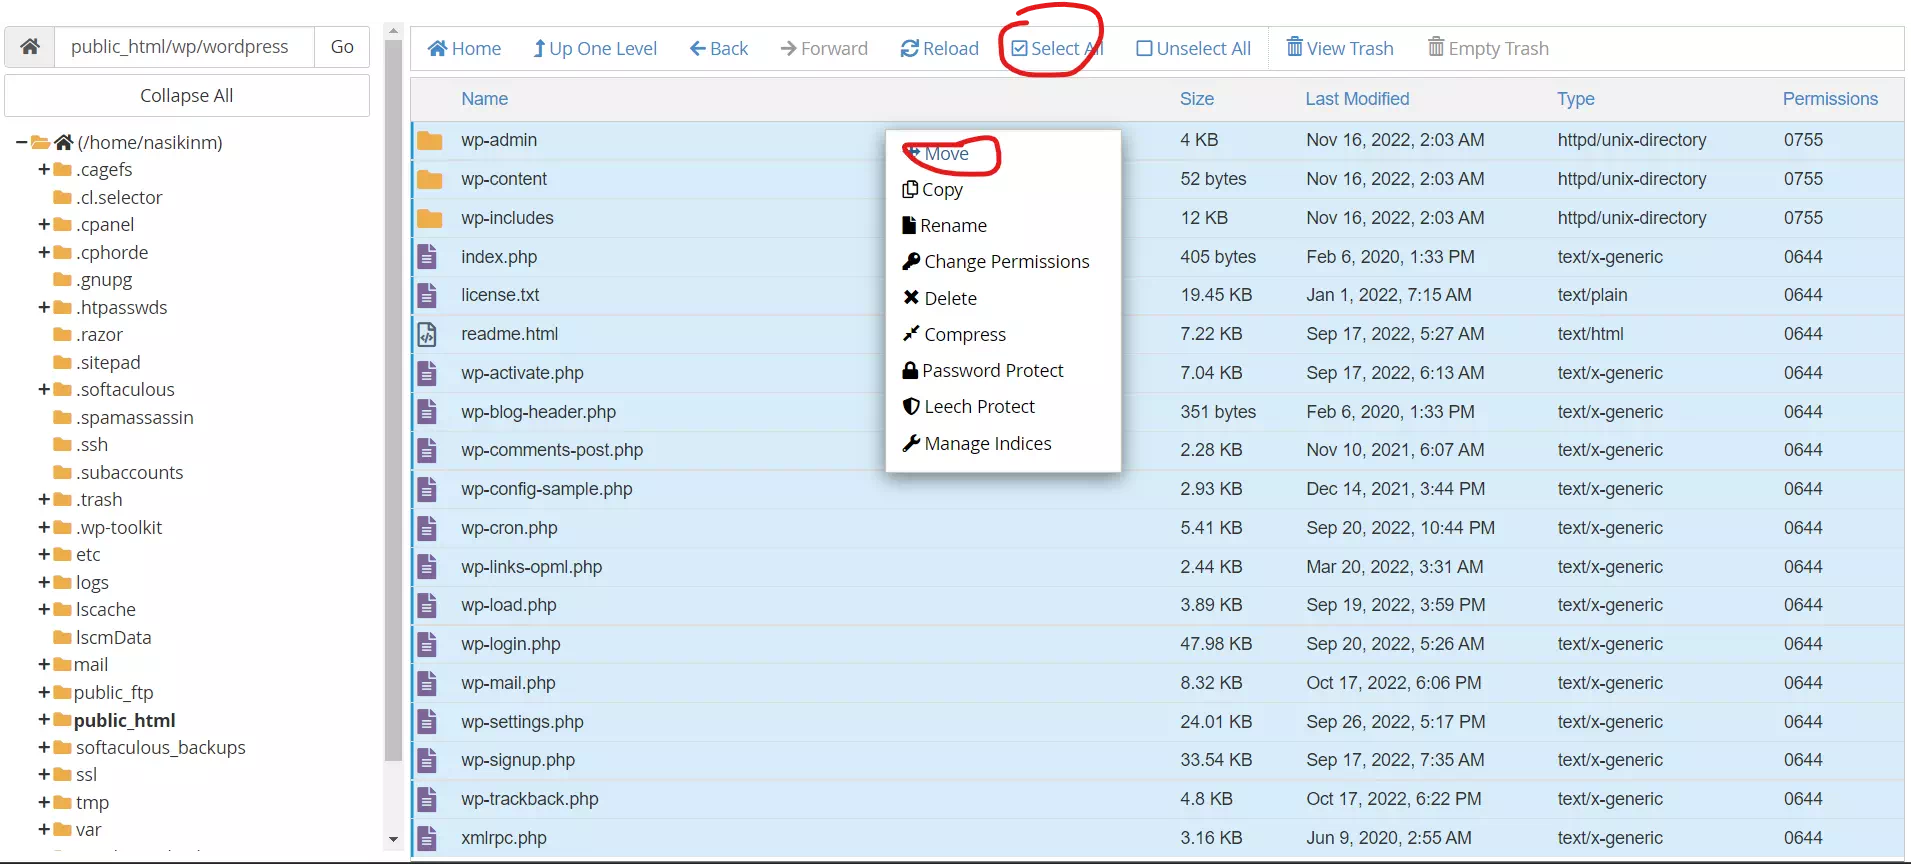Screen dimensions: 1911x864
Task: Click the Forward toolbar button
Action: coord(824,48)
